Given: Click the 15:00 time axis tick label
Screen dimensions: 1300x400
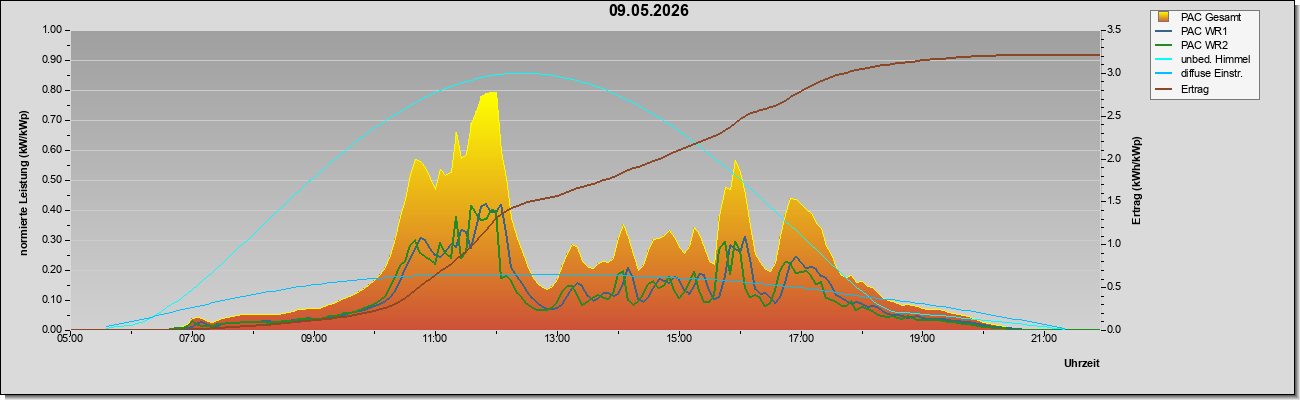Looking at the screenshot, I should pos(678,340).
